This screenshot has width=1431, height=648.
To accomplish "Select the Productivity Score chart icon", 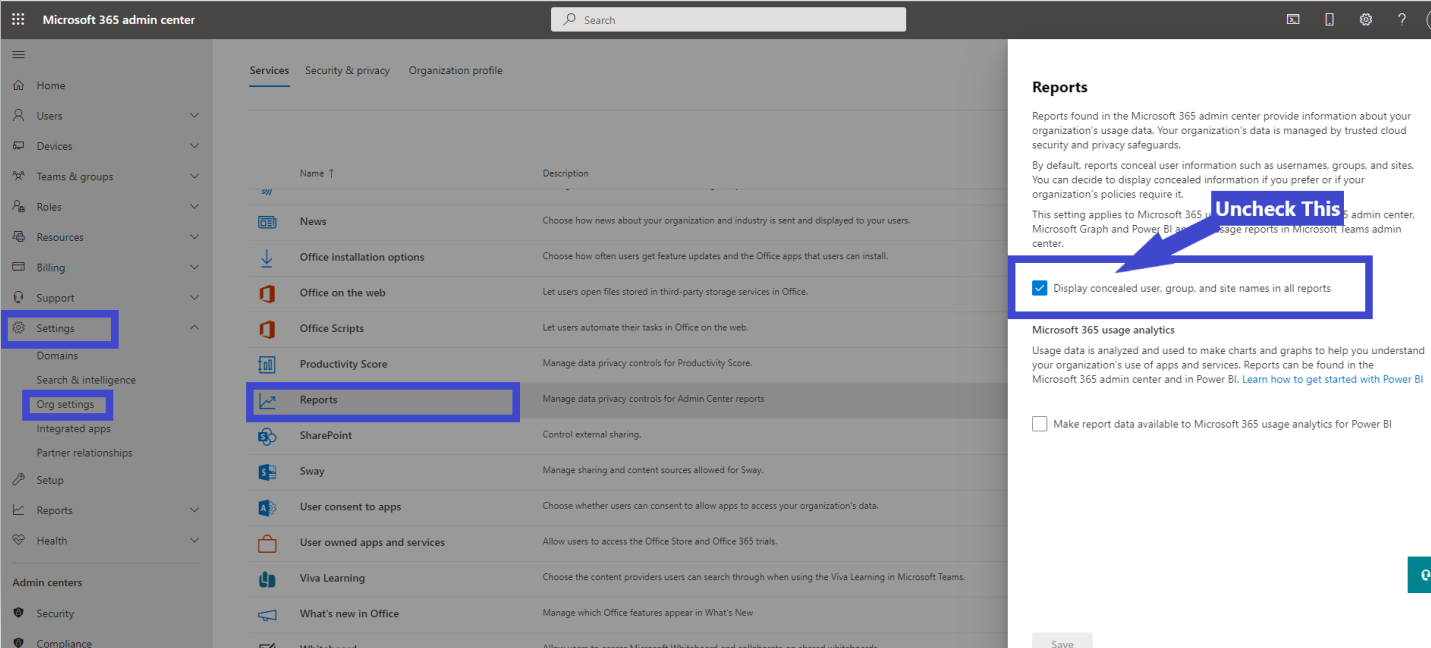I will 268,364.
